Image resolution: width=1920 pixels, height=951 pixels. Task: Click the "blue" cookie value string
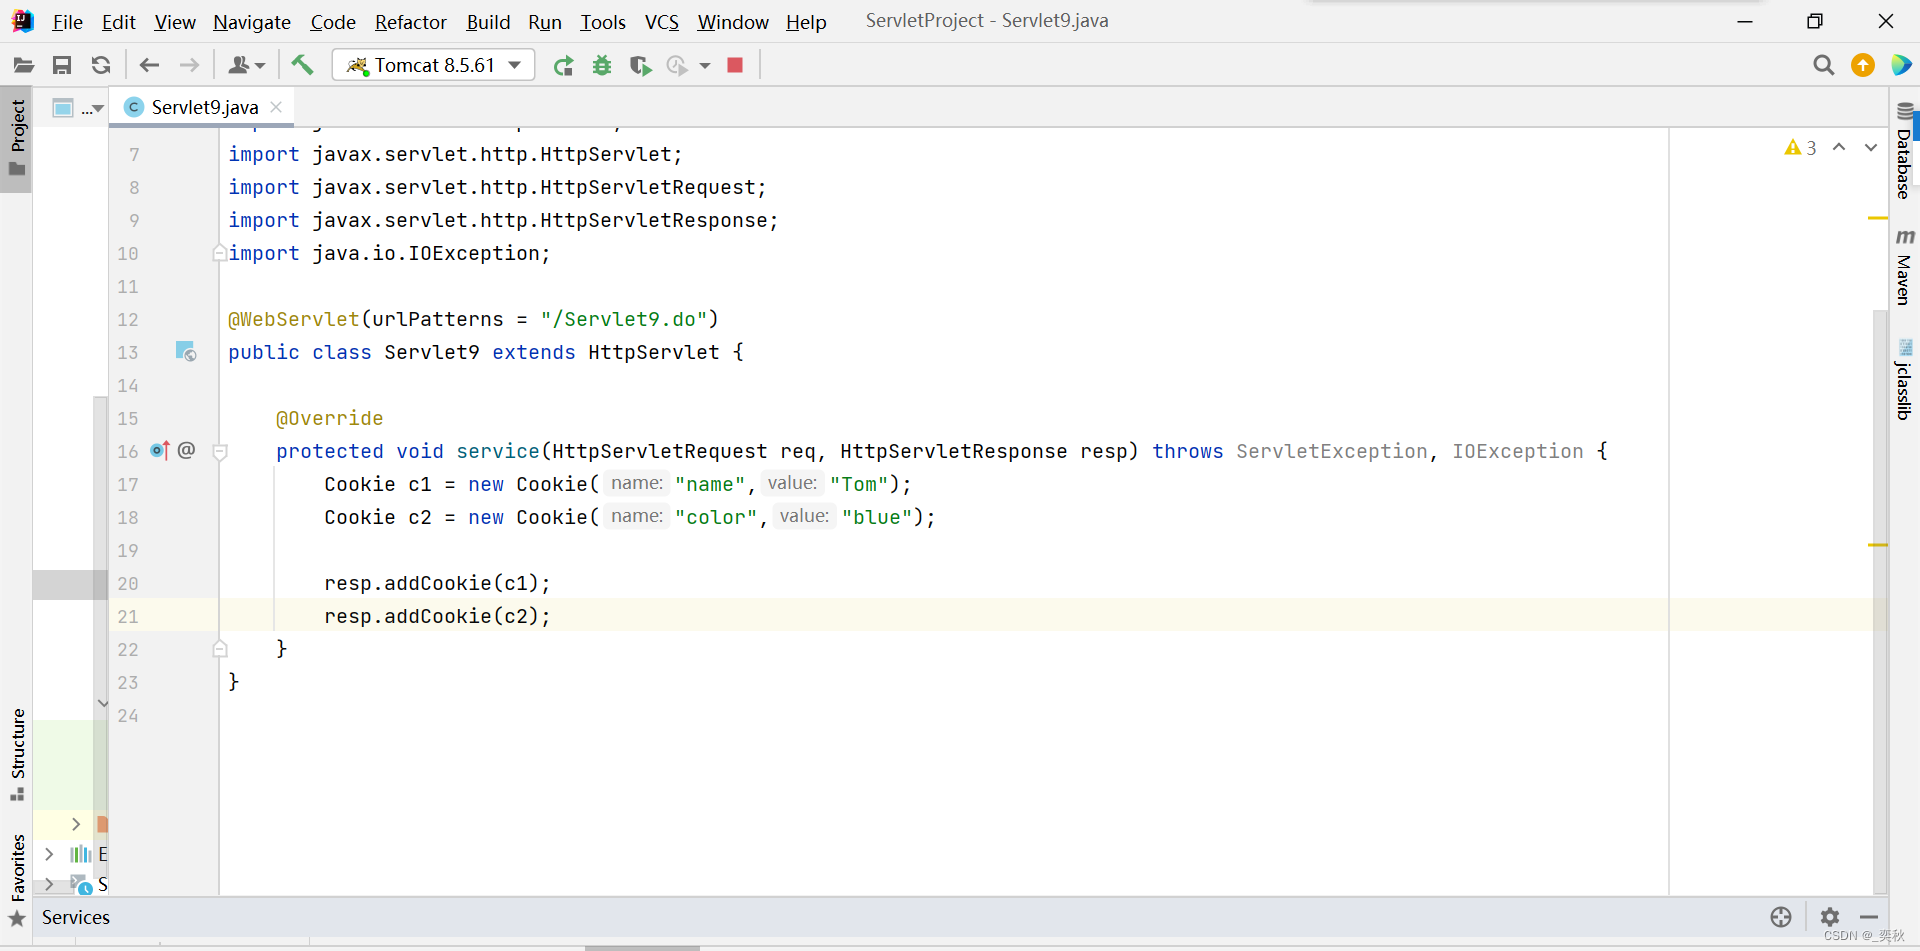click(x=877, y=517)
